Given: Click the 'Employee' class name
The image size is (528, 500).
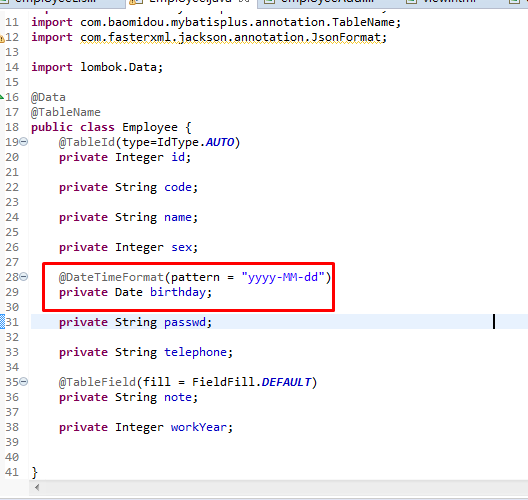Looking at the screenshot, I should 150,127.
